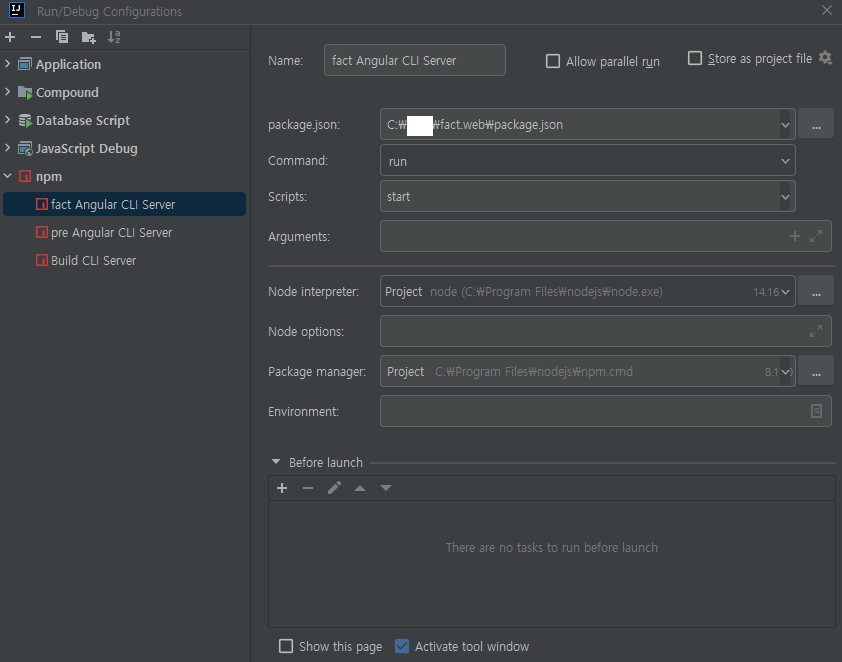Image resolution: width=842 pixels, height=662 pixels.
Task: Move before launch task up
Action: click(360, 488)
